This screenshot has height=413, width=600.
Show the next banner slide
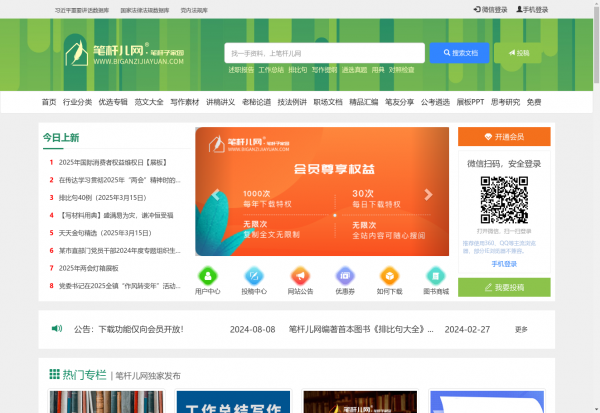(x=428, y=195)
